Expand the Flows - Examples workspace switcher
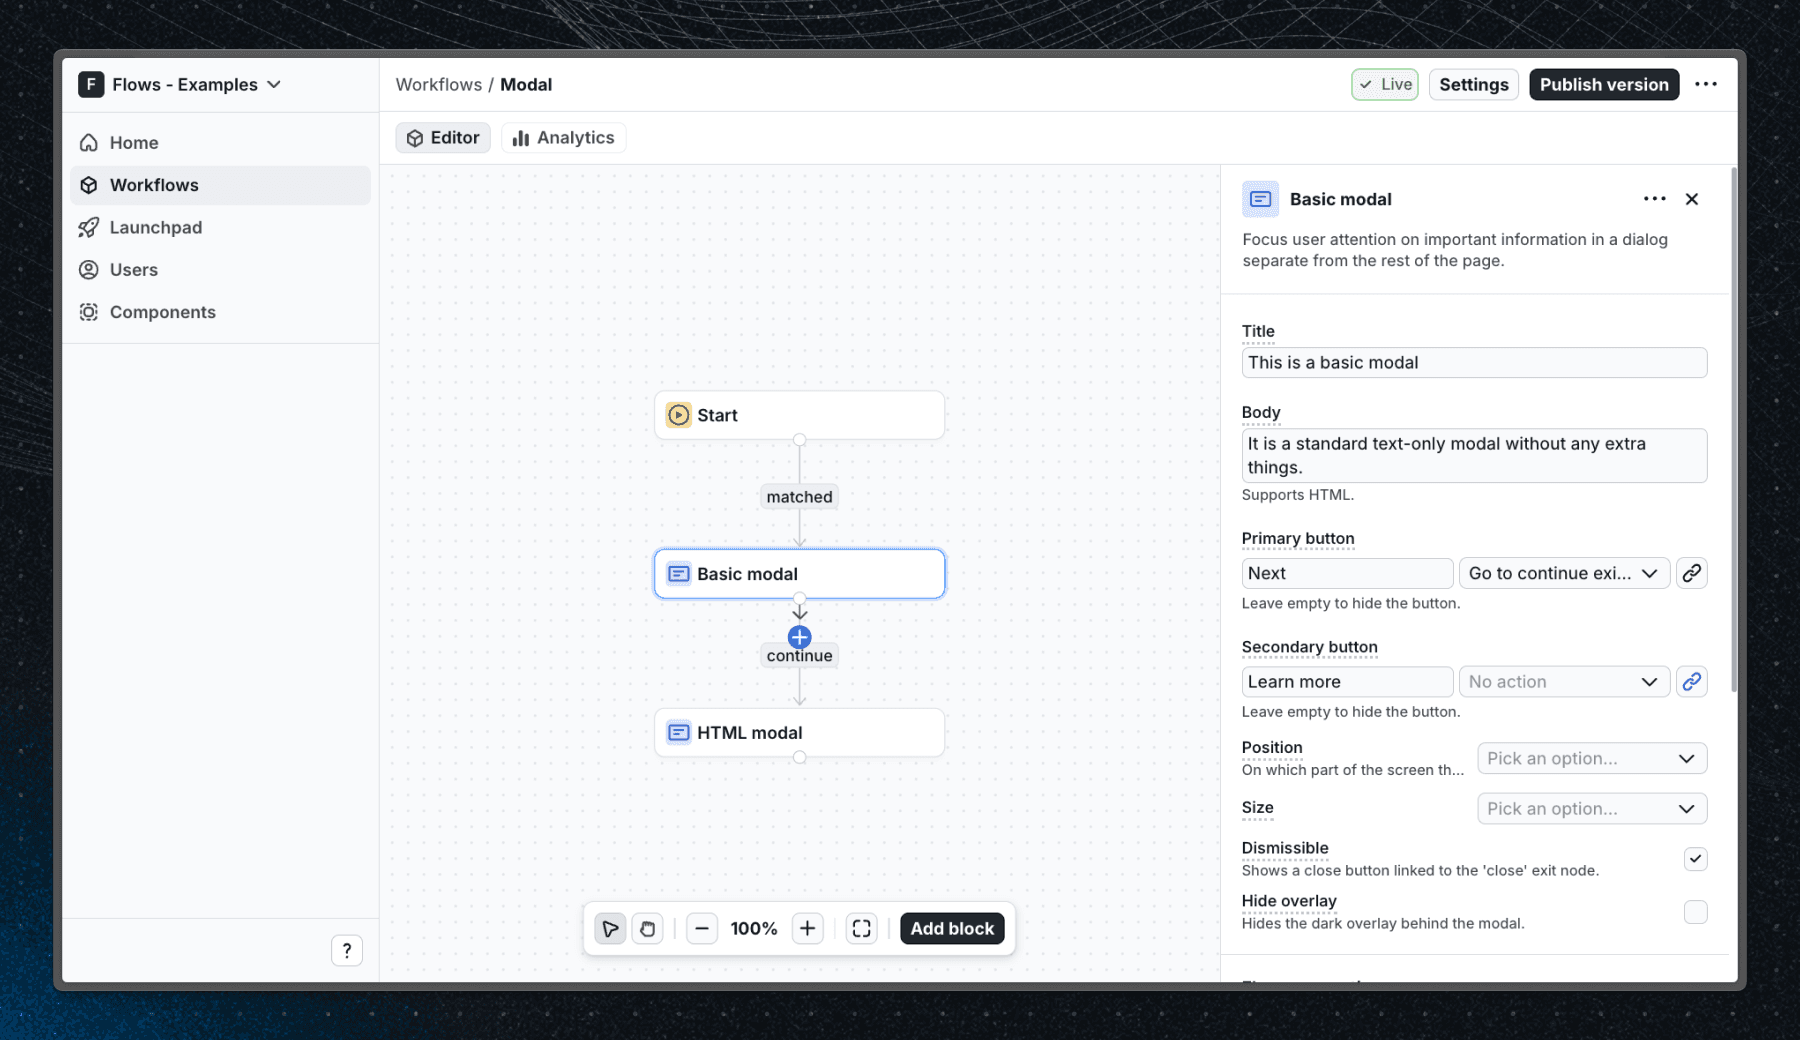 pyautogui.click(x=180, y=84)
